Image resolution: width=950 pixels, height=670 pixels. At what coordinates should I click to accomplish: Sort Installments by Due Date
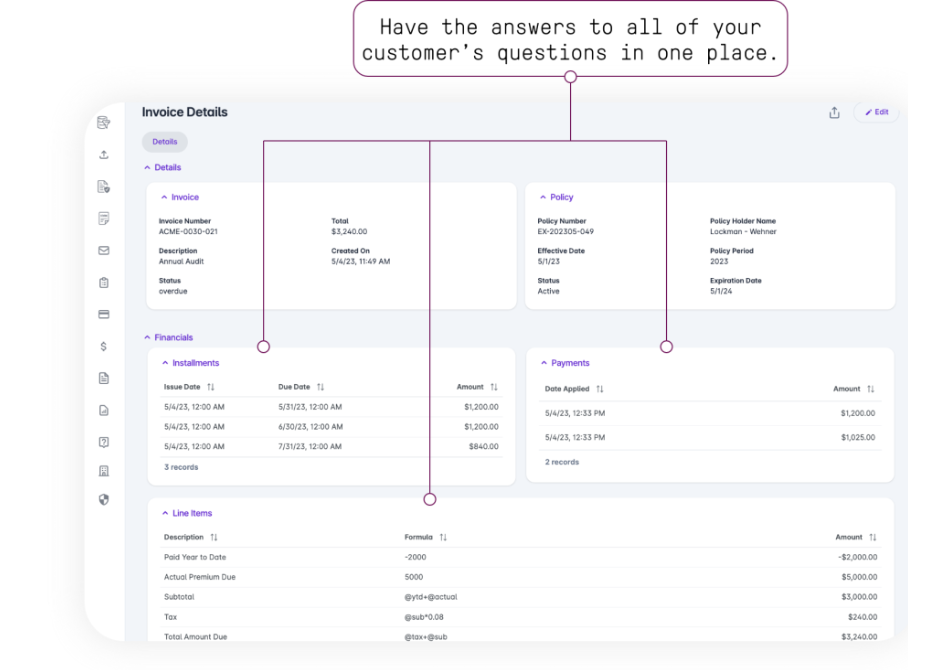[x=320, y=386]
